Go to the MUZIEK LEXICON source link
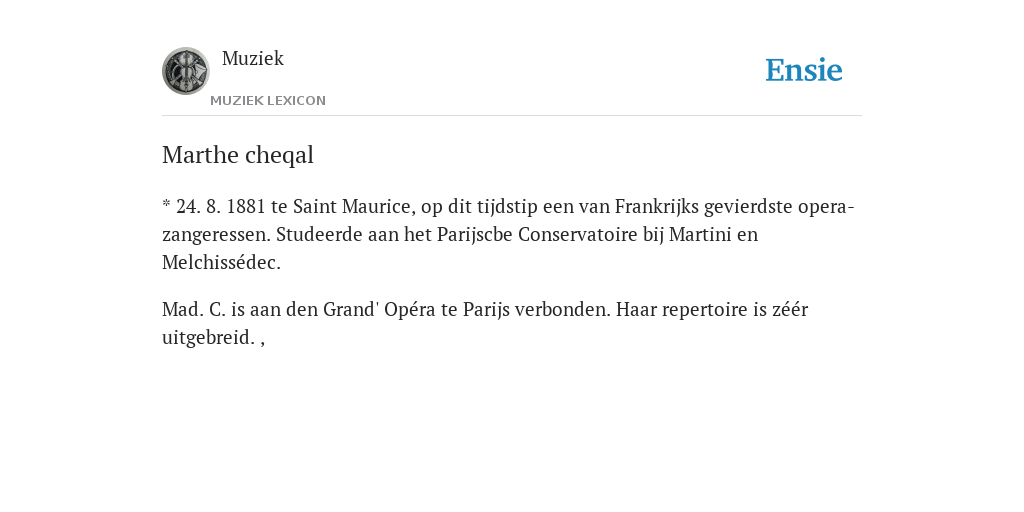This screenshot has width=1024, height=512. coord(268,101)
